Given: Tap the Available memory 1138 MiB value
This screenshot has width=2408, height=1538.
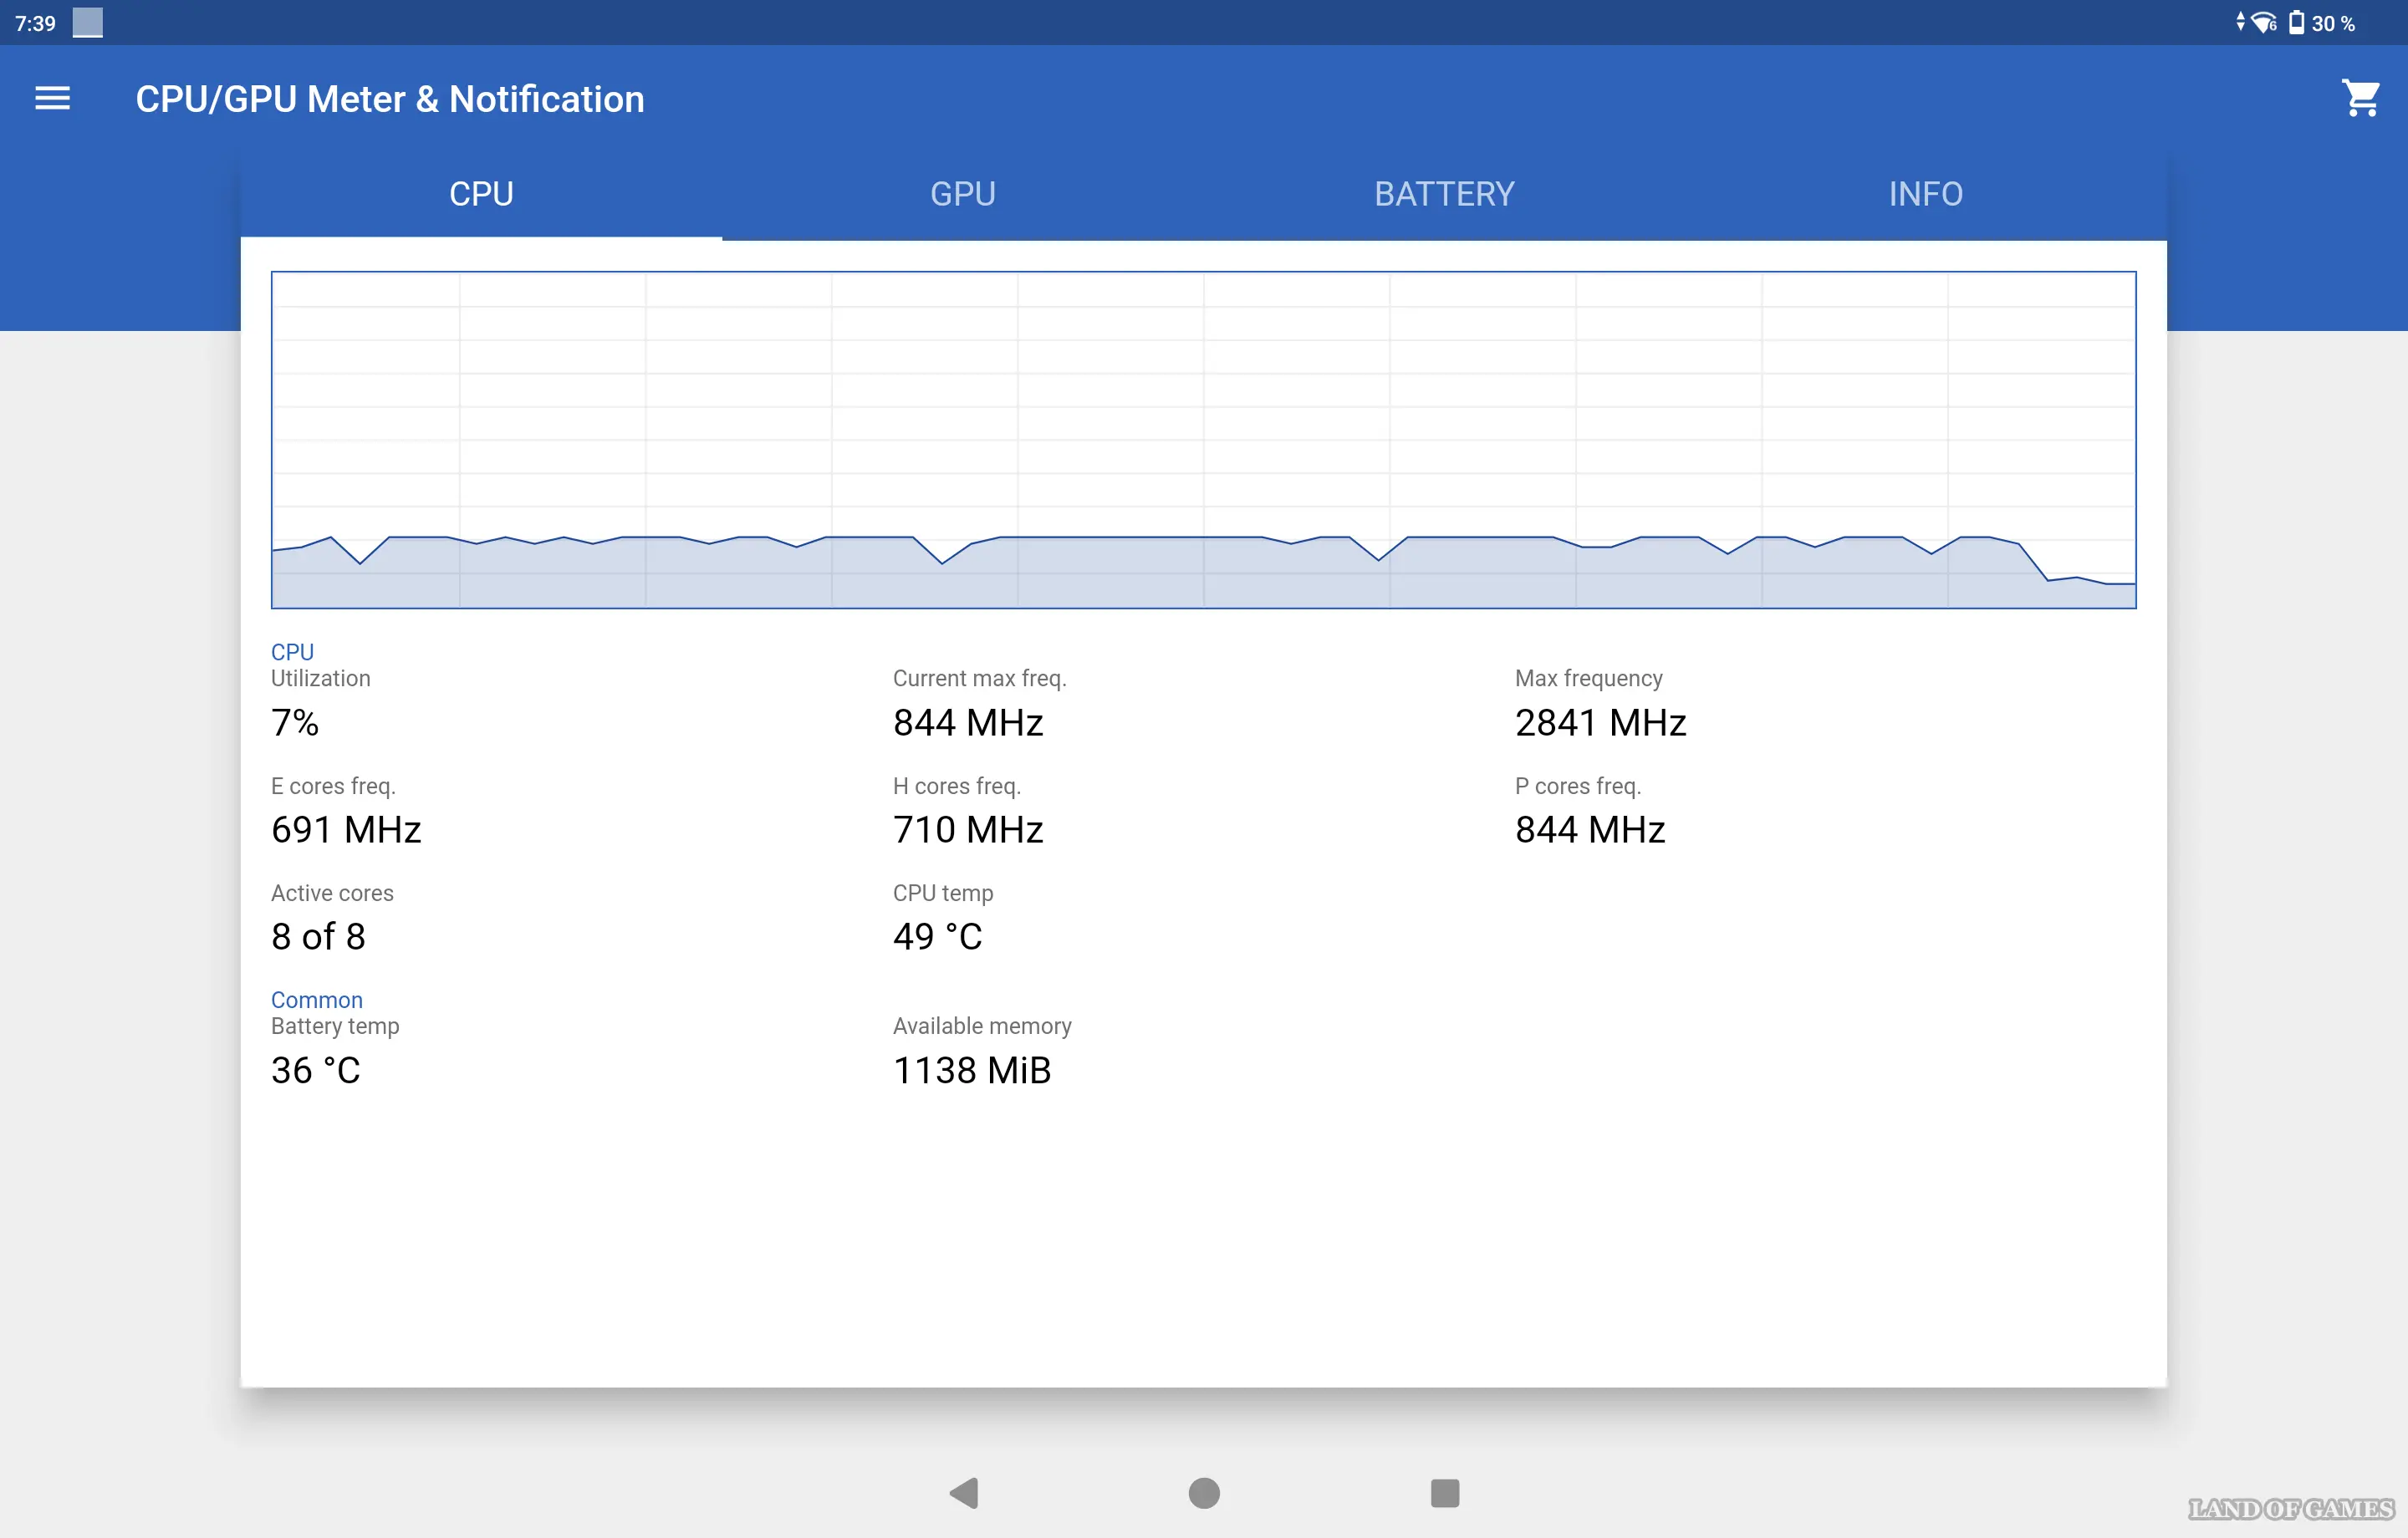Looking at the screenshot, I should tap(971, 1070).
